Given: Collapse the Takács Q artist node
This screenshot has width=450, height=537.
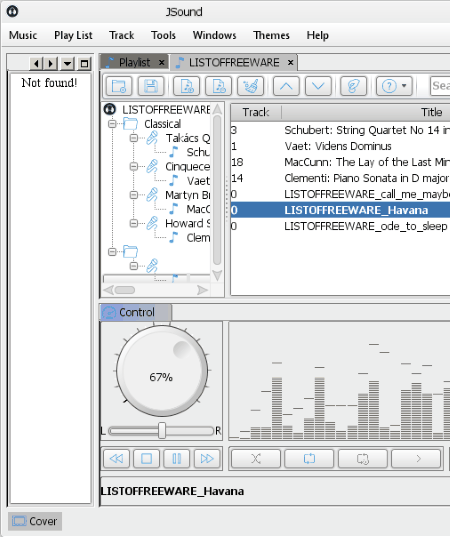Looking at the screenshot, I should pyautogui.click(x=134, y=138).
